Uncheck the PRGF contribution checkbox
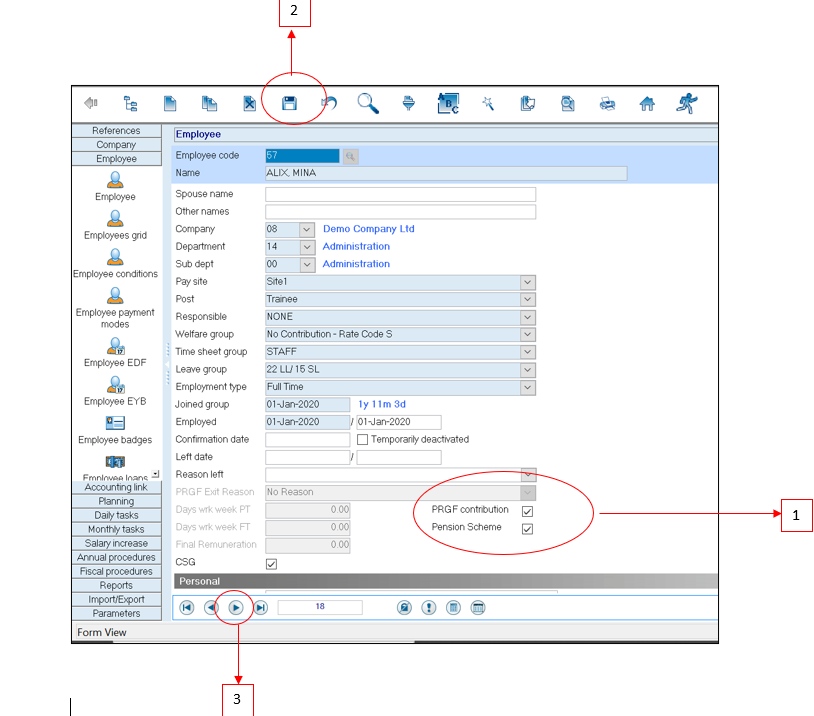 527,511
